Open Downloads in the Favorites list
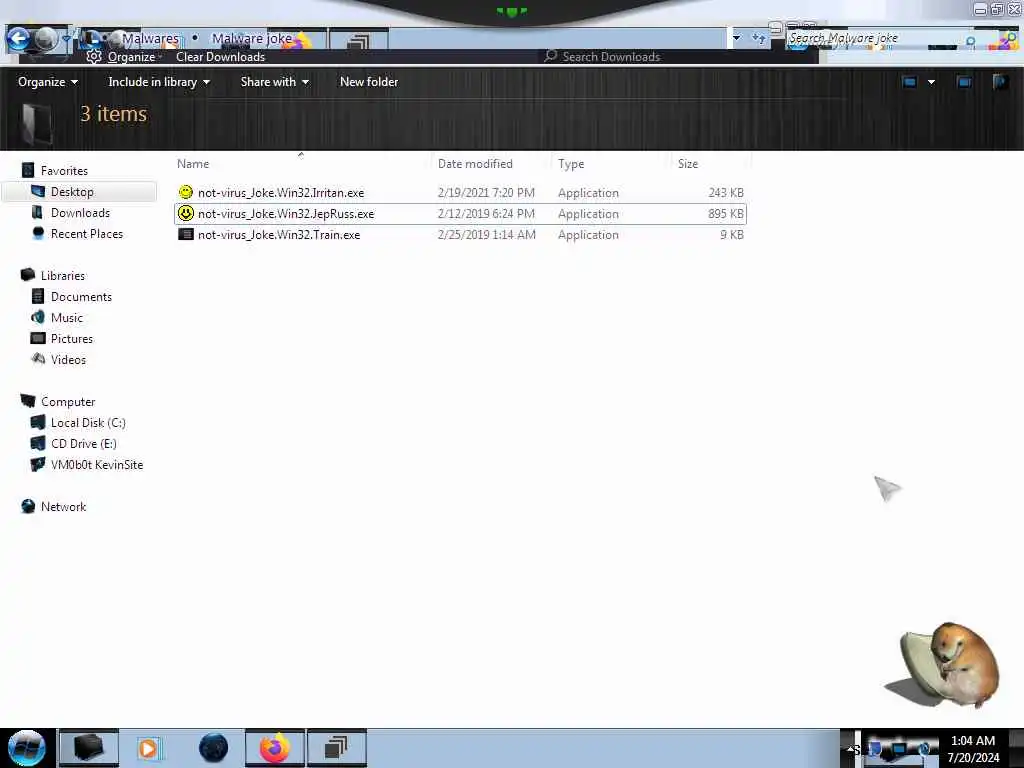Viewport: 1024px width, 768px height. point(80,212)
